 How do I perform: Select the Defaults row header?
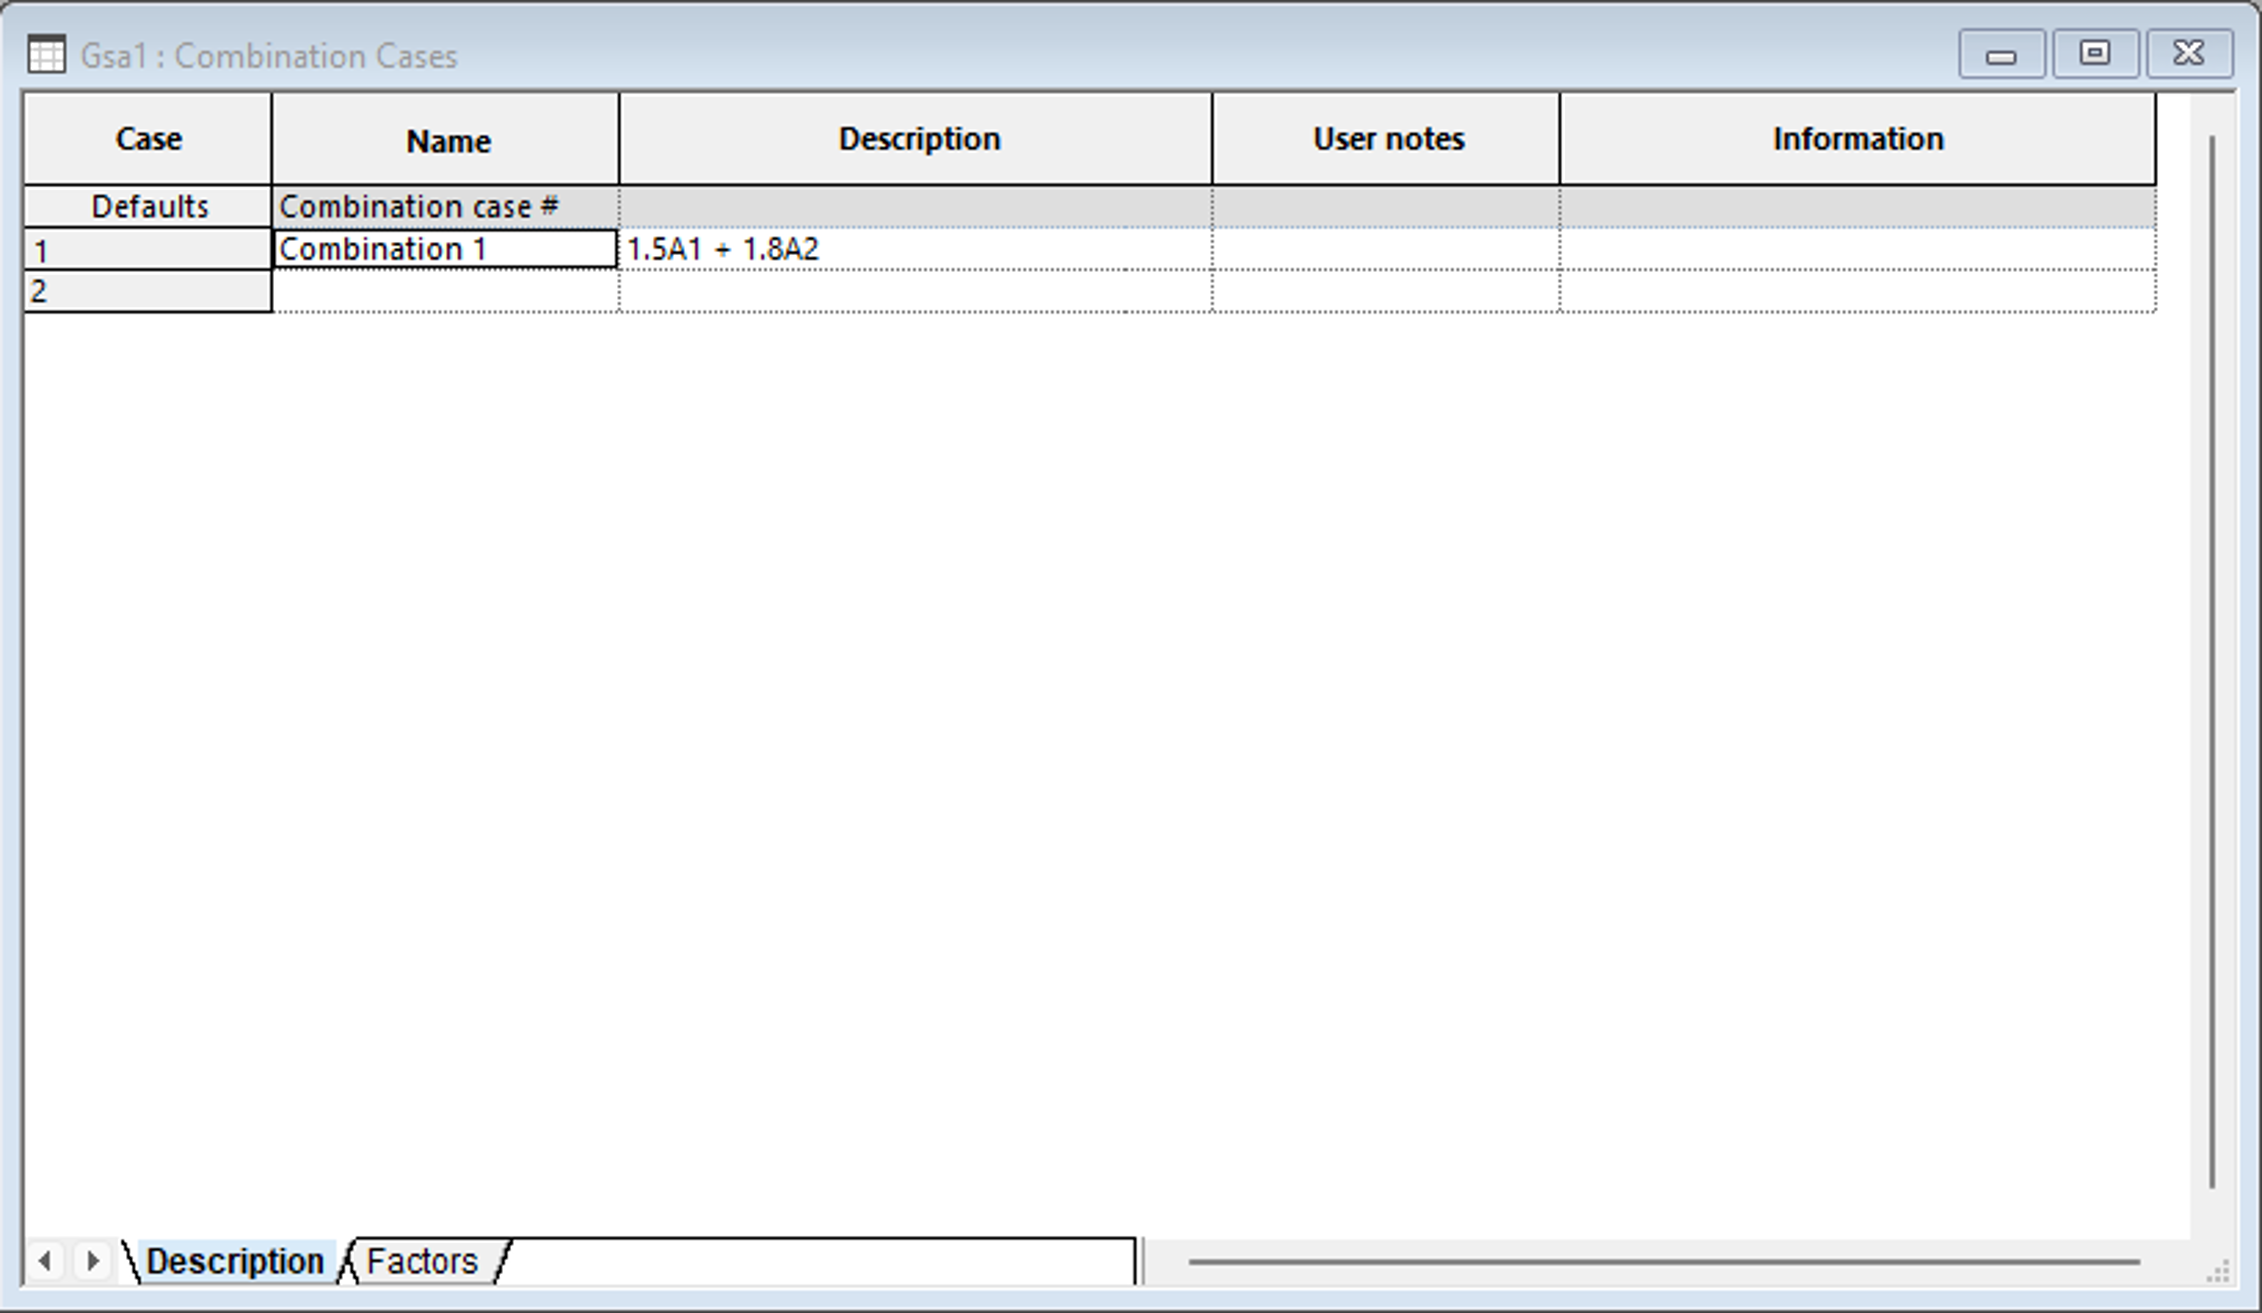click(x=148, y=207)
